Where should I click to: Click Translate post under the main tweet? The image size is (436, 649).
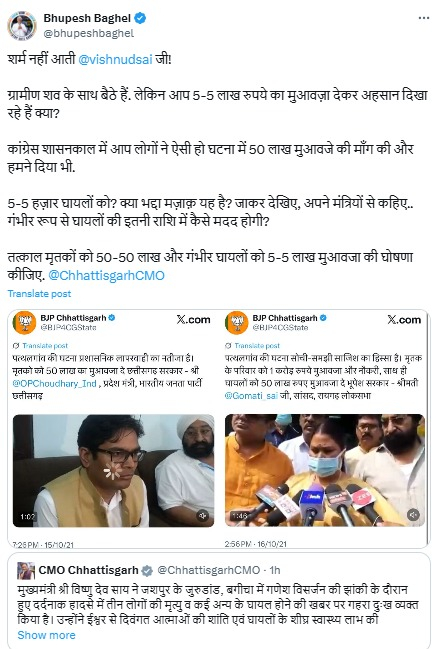coord(39,293)
